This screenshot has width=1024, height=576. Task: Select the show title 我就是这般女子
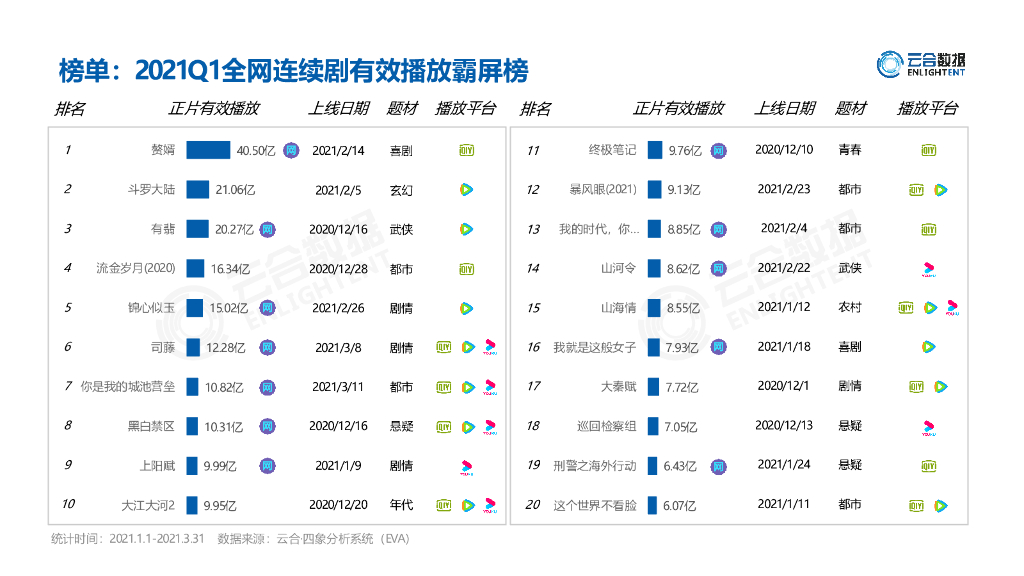click(594, 347)
